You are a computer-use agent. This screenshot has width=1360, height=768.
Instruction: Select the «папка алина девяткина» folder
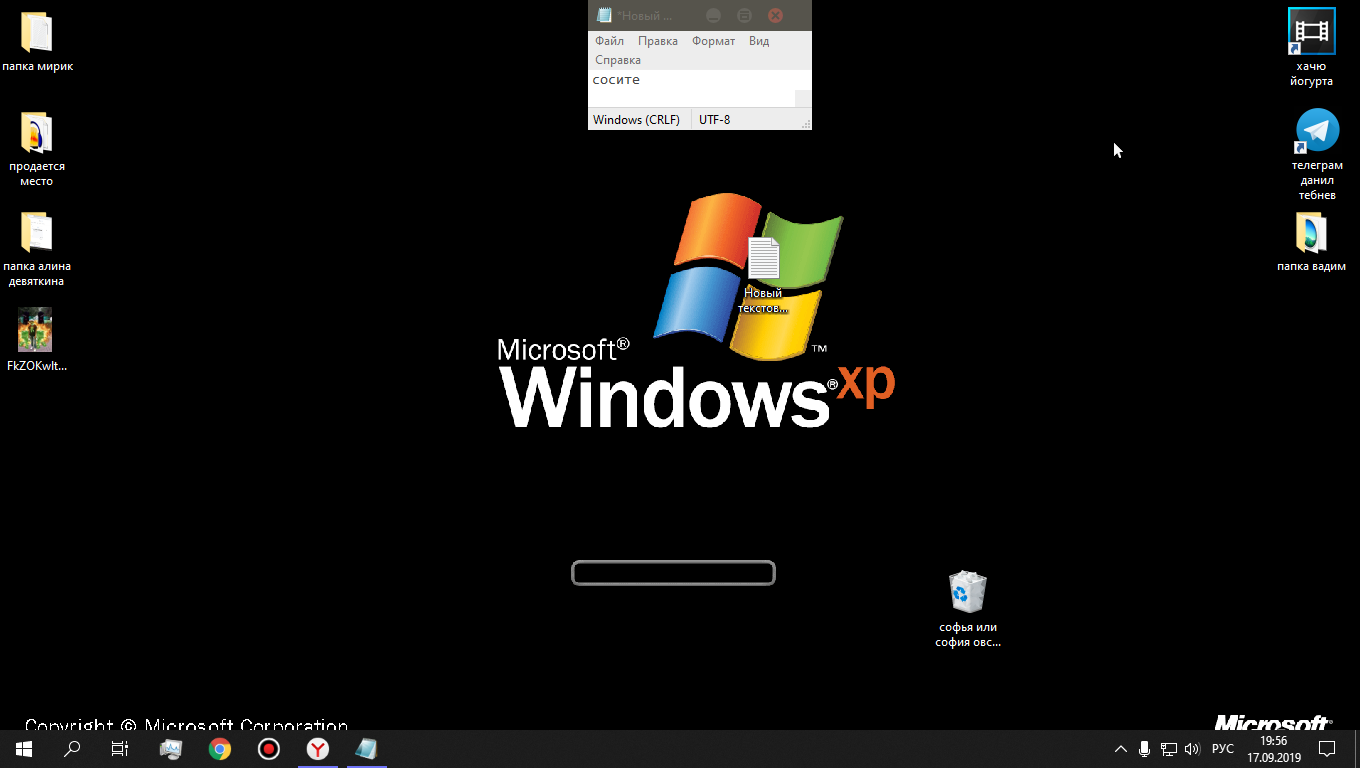coord(37,233)
